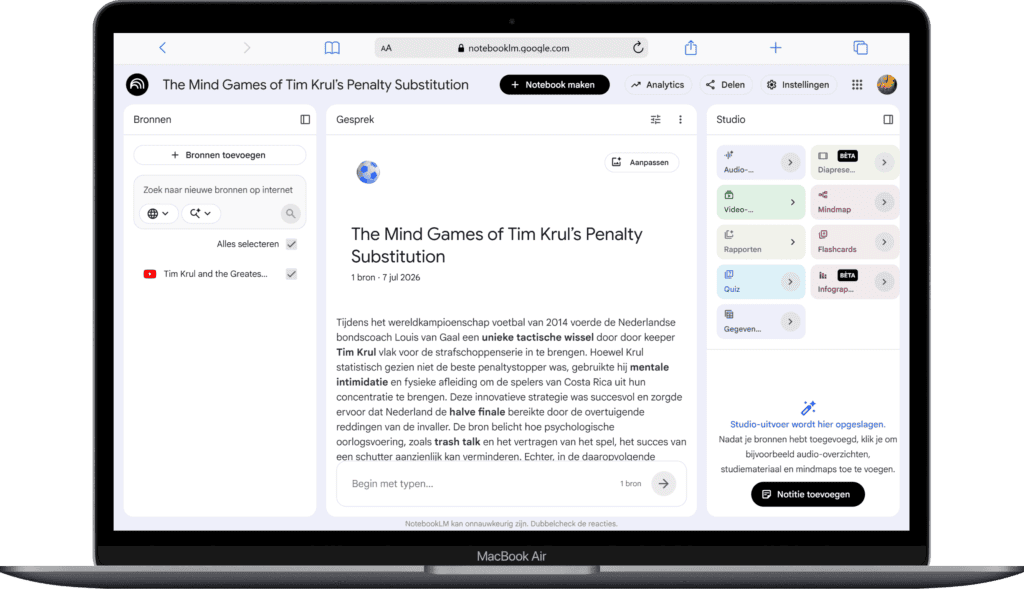Go back with Safari back arrow

tap(163, 48)
